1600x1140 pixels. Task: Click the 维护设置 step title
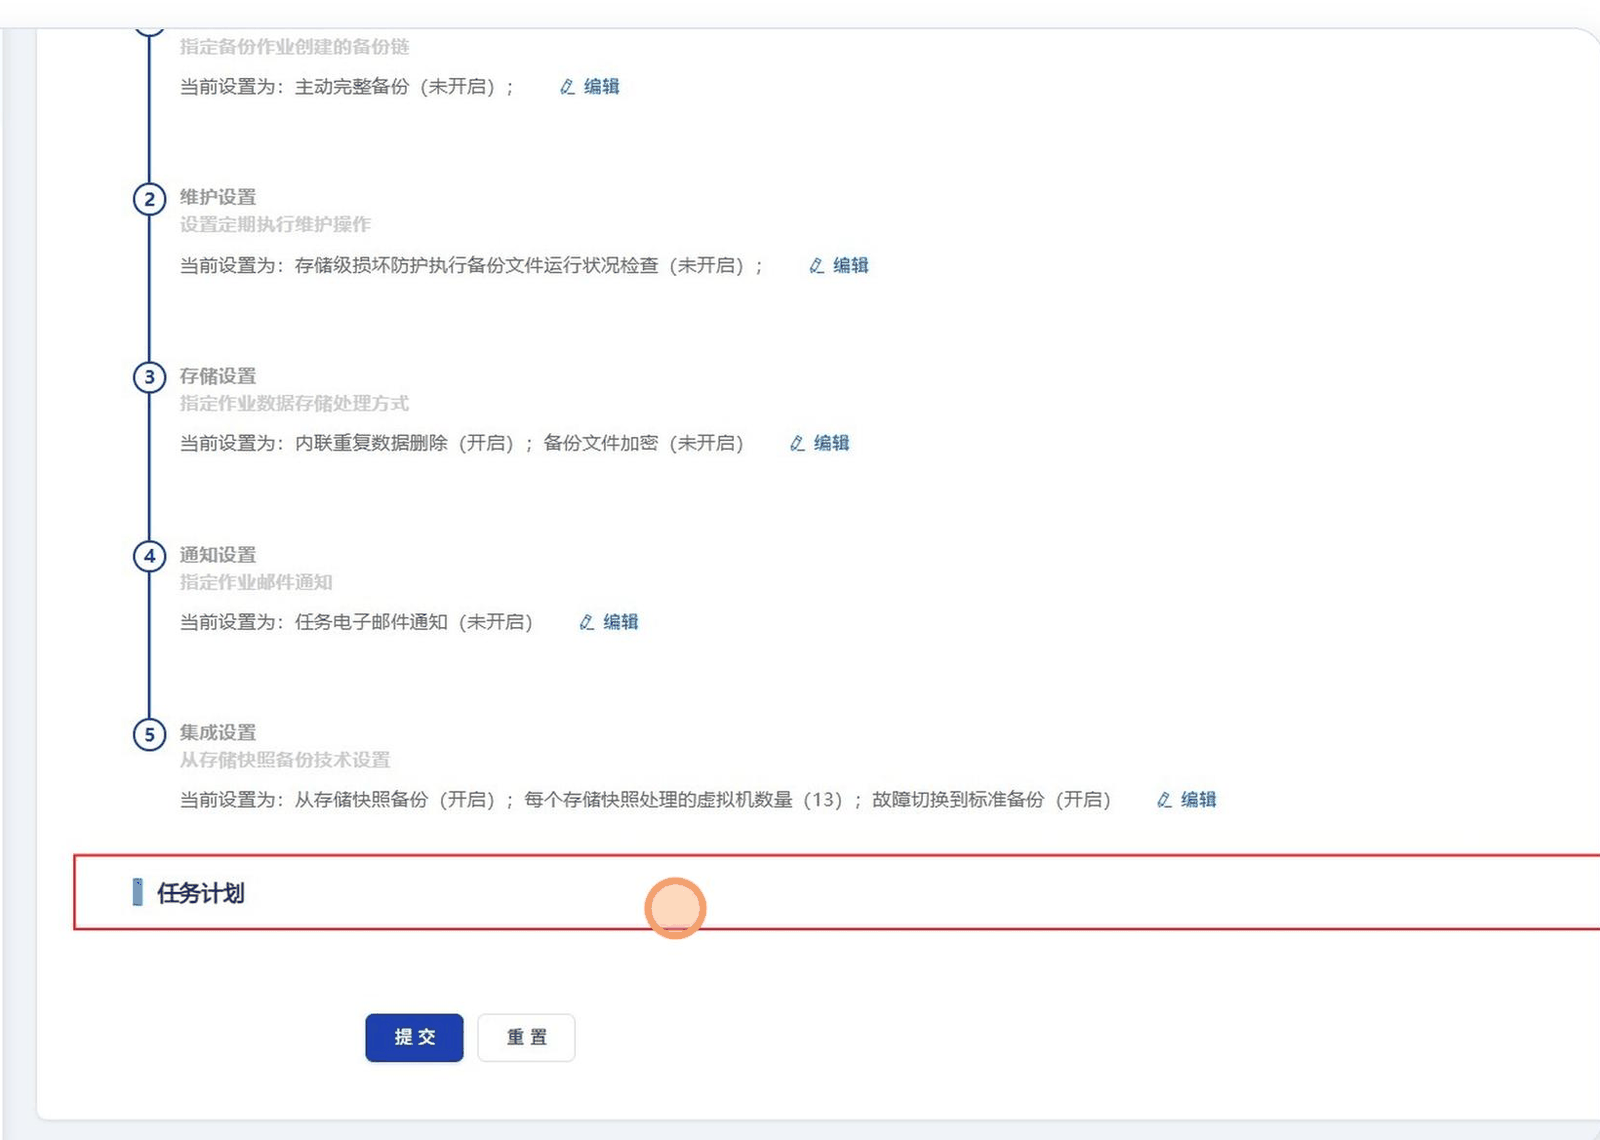[x=218, y=197]
